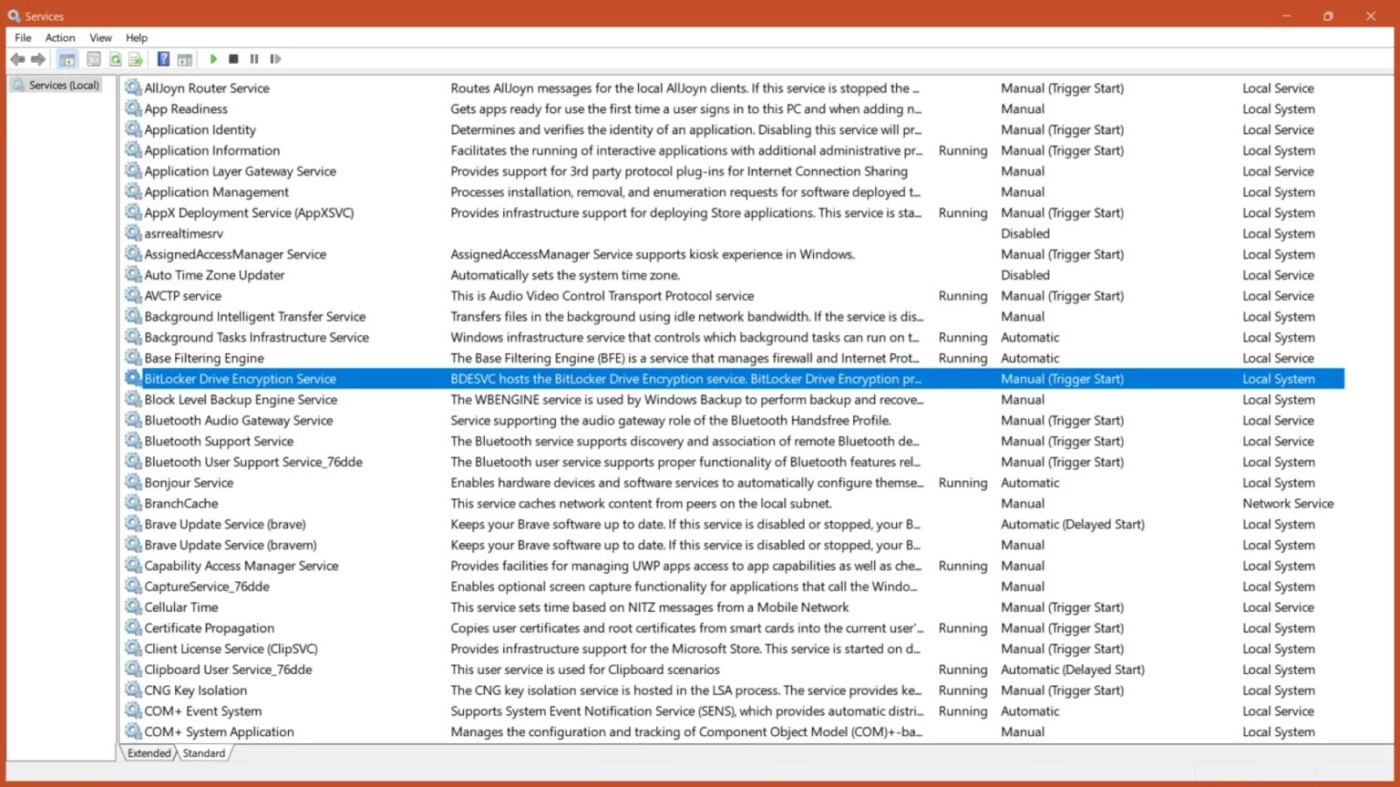
Task: Click gear icon beside Certificate Propagation
Action: click(x=133, y=628)
